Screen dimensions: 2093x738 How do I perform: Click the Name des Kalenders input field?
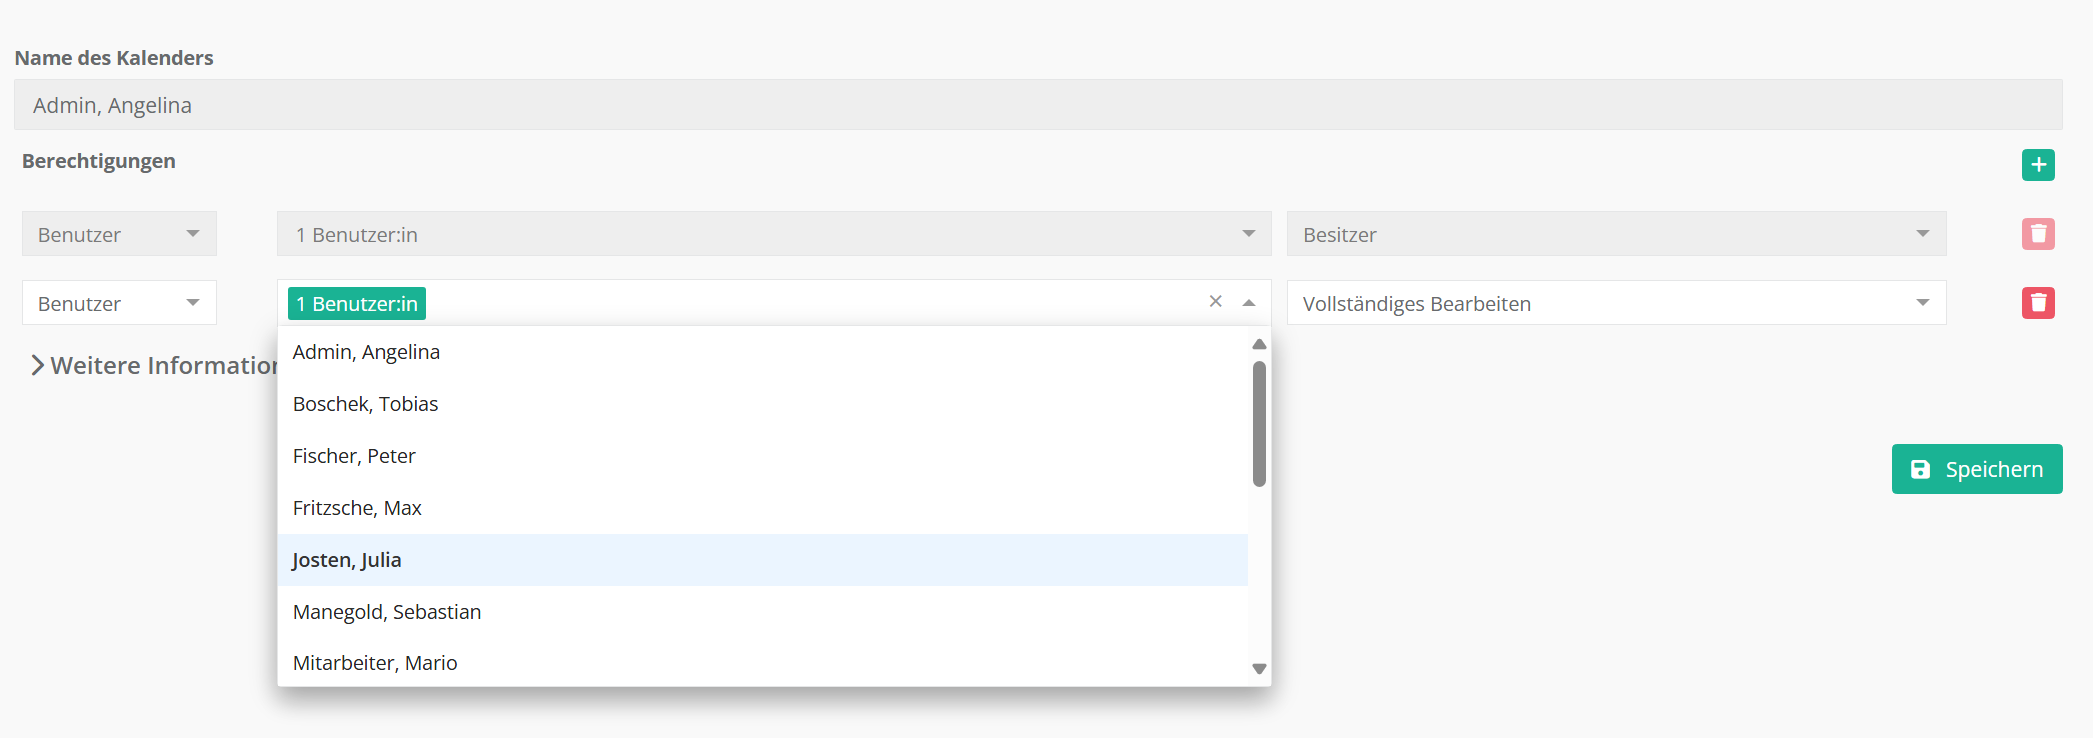click(x=1037, y=105)
